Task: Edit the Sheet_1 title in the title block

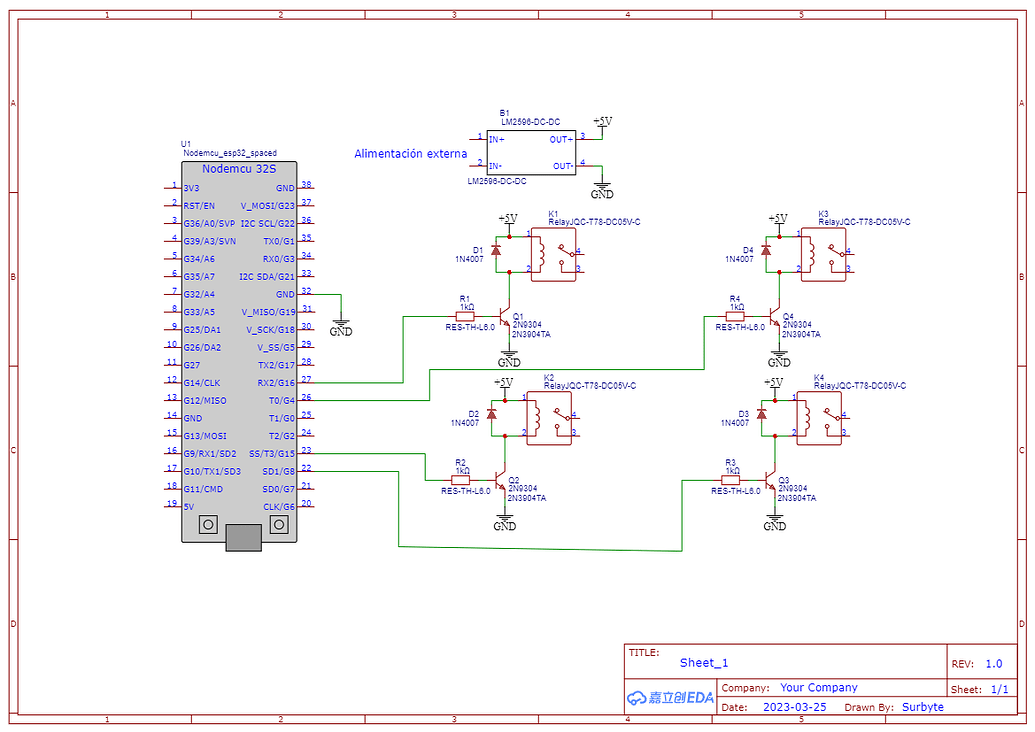Action: 703,662
